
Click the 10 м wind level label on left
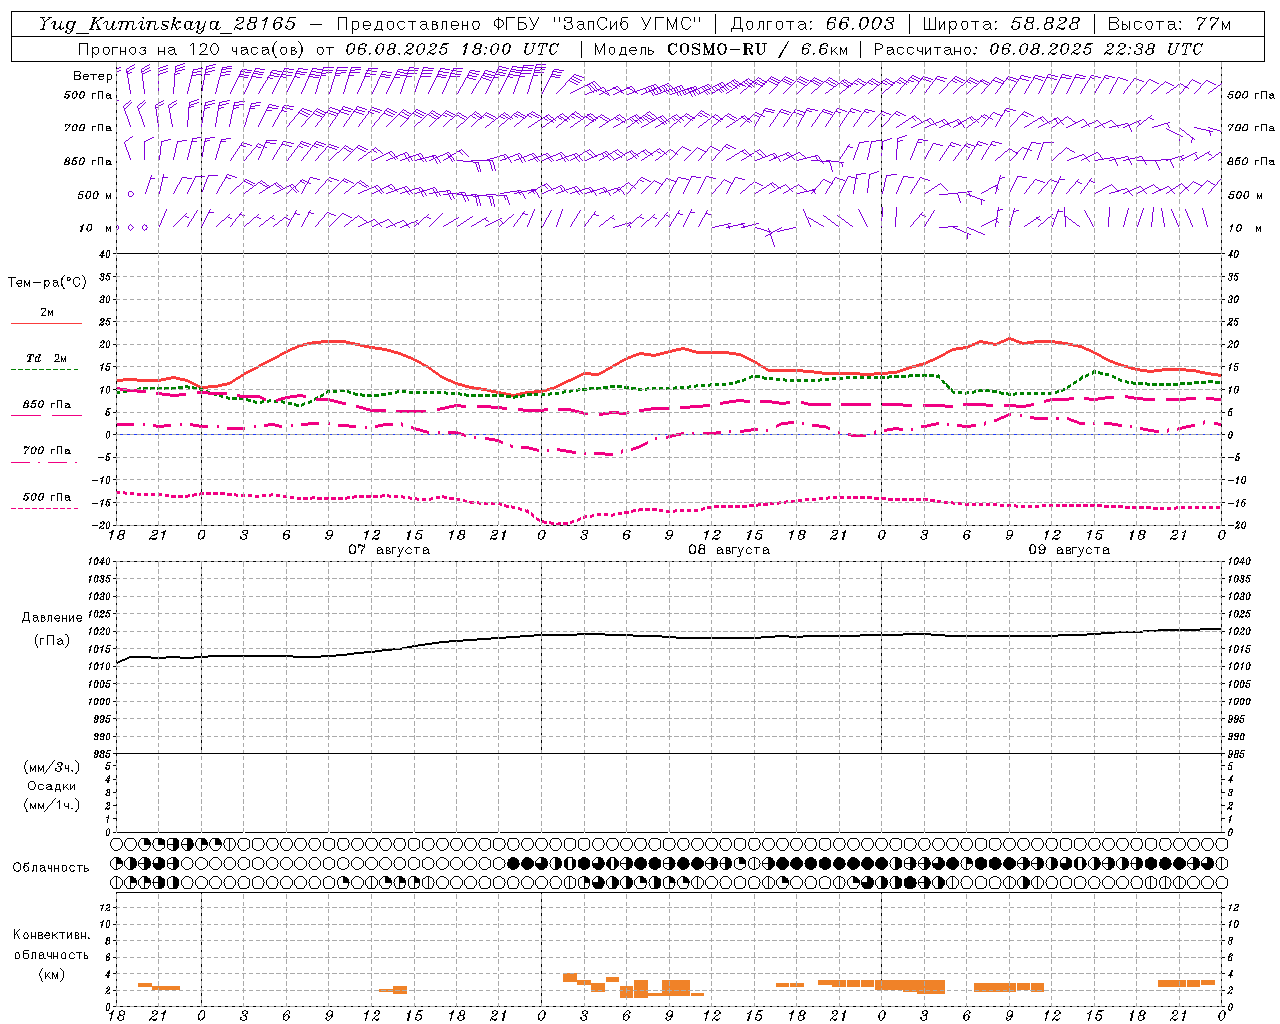pos(96,228)
